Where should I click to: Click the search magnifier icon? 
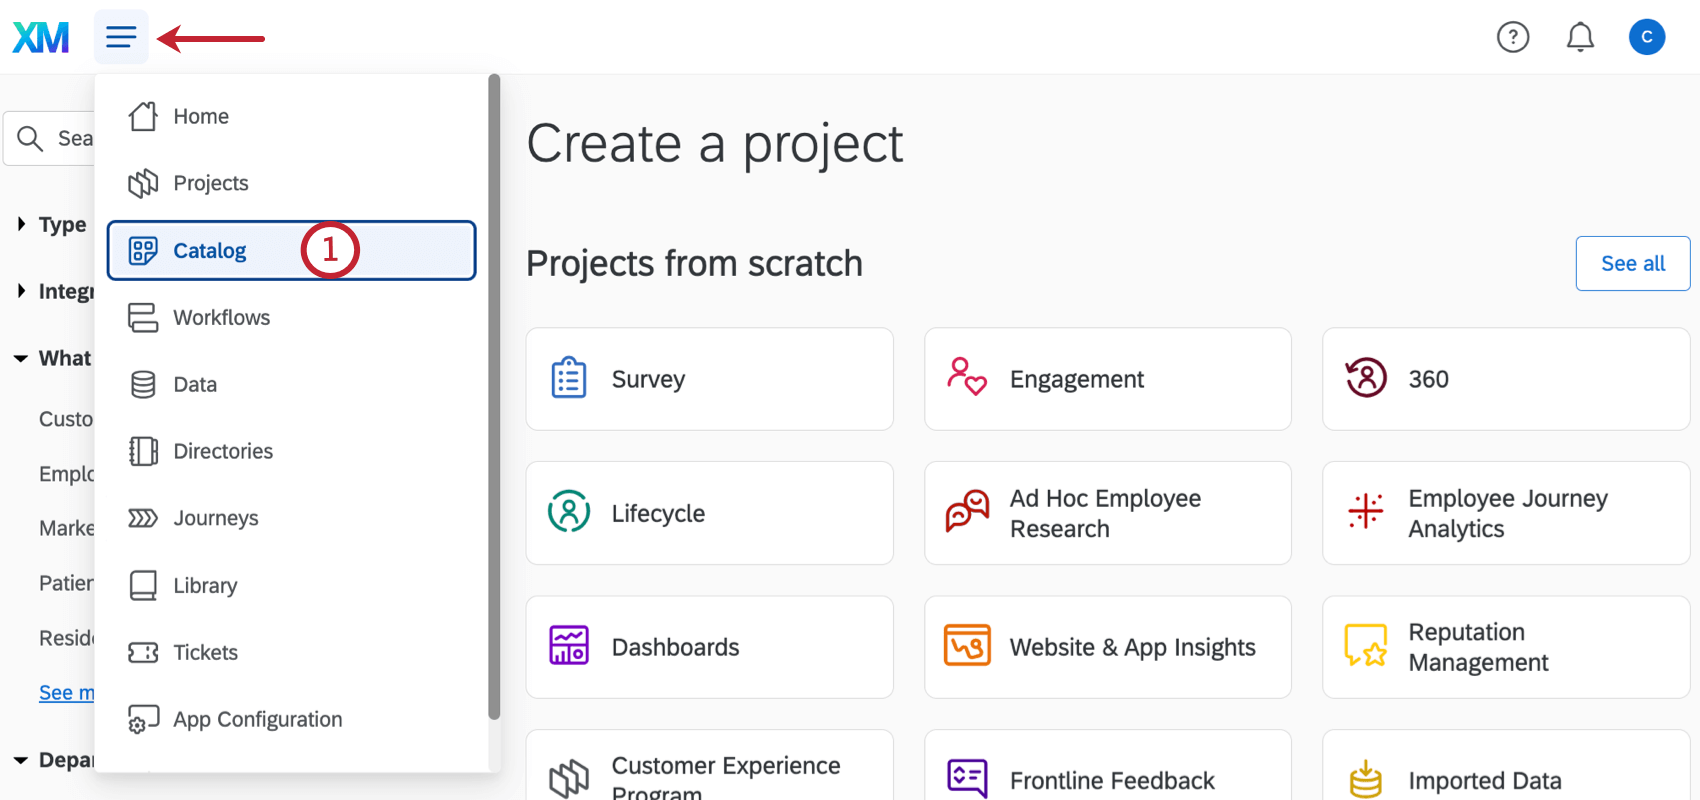click(x=31, y=139)
